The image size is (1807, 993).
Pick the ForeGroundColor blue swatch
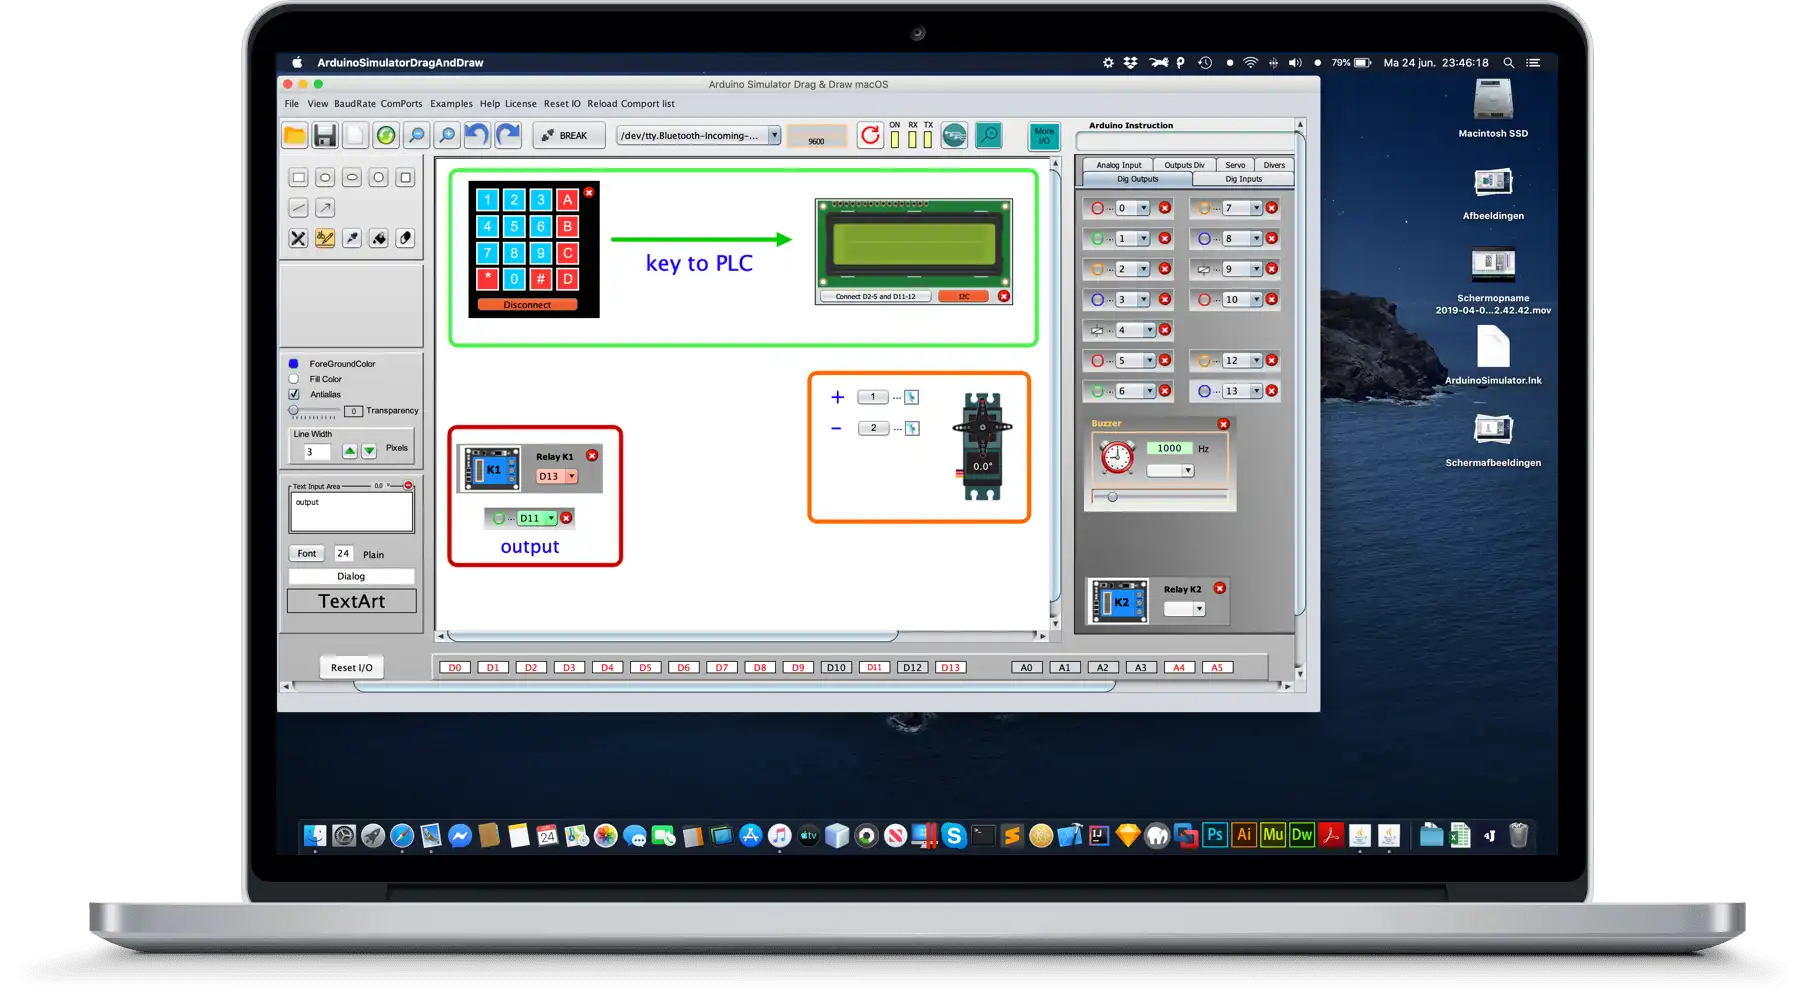(294, 364)
